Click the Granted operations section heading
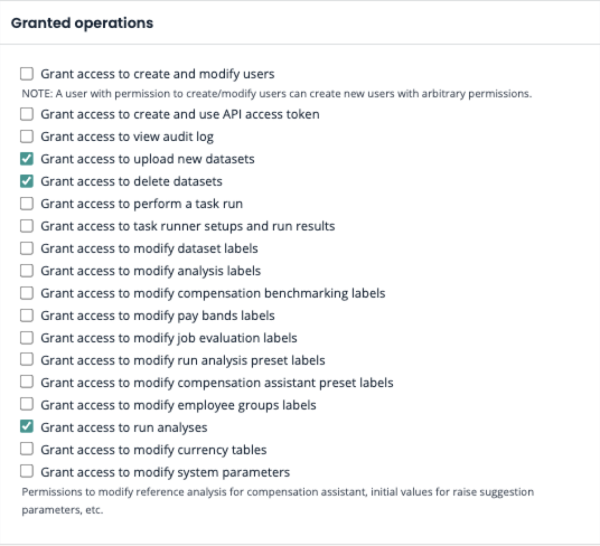This screenshot has height=546, width=600. [x=82, y=22]
